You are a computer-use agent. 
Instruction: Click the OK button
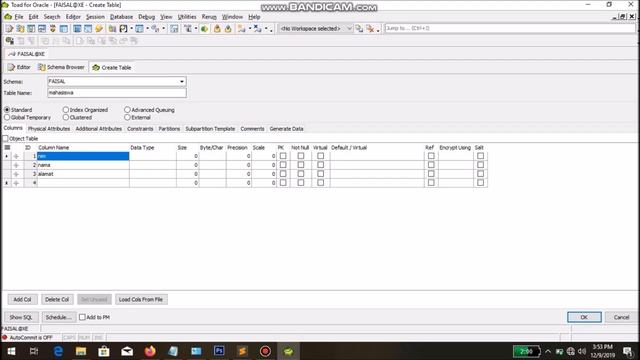click(x=584, y=317)
